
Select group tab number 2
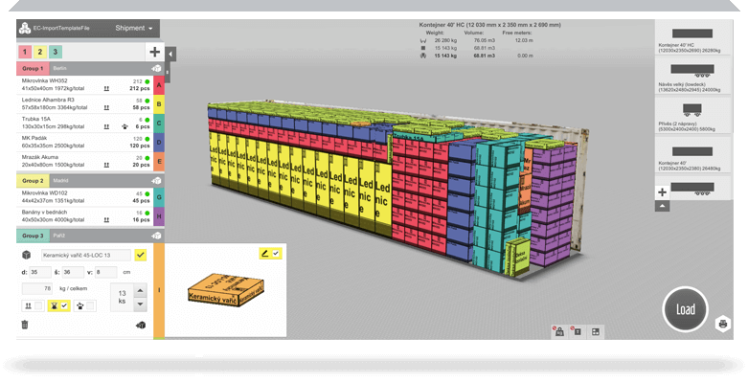(40, 52)
